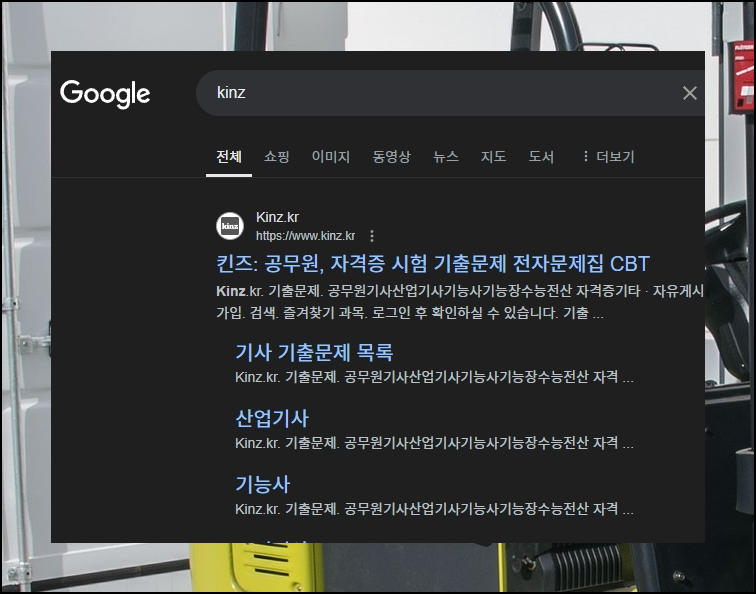Select the 전체 tab
This screenshot has width=756, height=594.
click(x=229, y=157)
